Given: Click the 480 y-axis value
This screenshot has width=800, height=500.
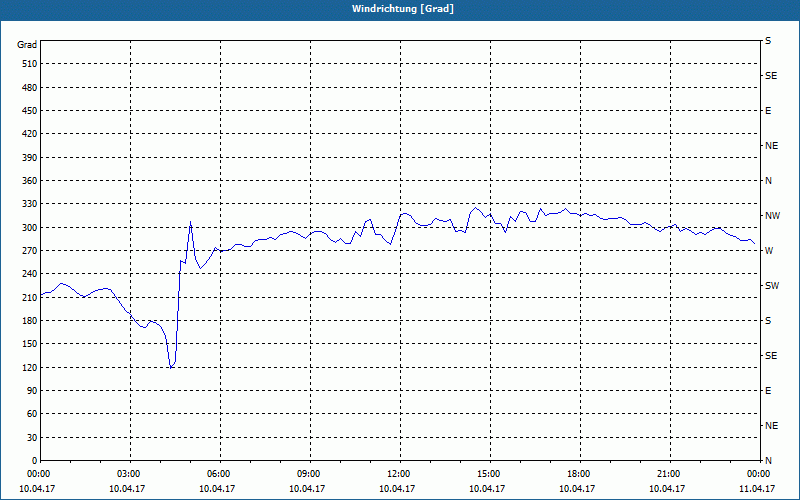Looking at the screenshot, I should click(x=30, y=88).
